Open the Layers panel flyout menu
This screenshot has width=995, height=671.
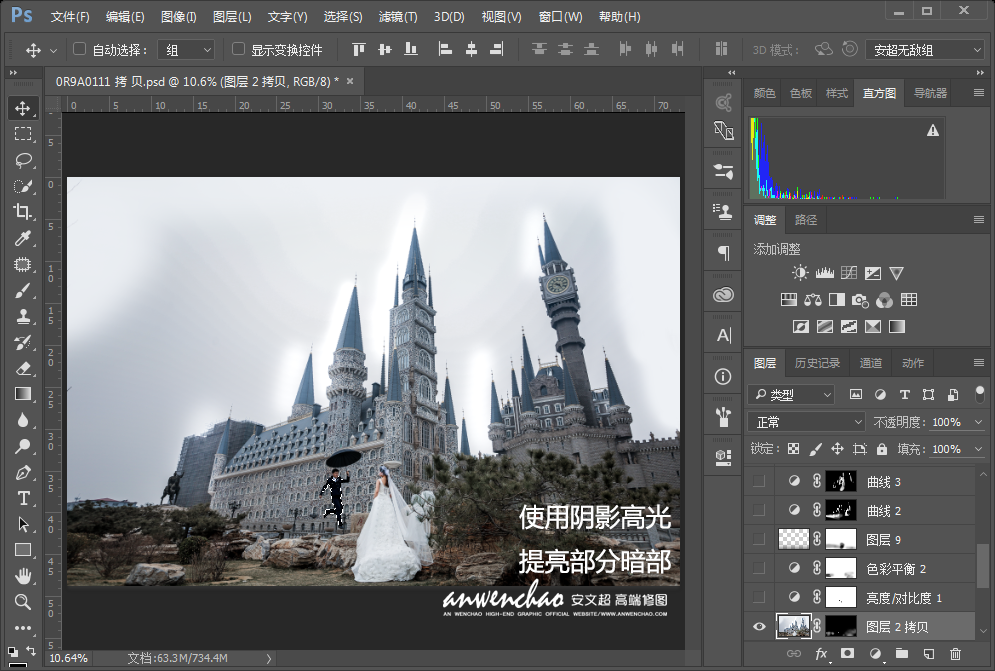(x=979, y=362)
